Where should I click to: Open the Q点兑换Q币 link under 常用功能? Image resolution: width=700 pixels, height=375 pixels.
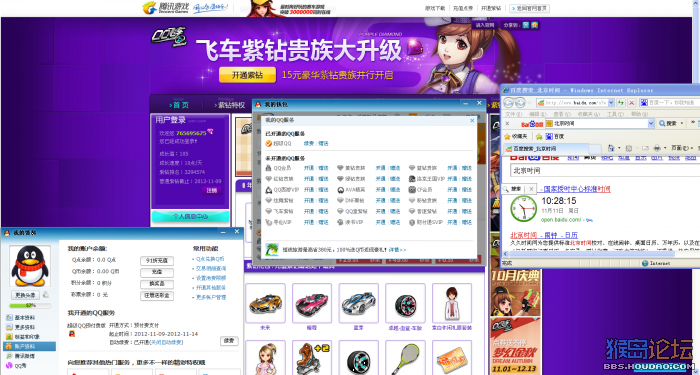tap(210, 259)
